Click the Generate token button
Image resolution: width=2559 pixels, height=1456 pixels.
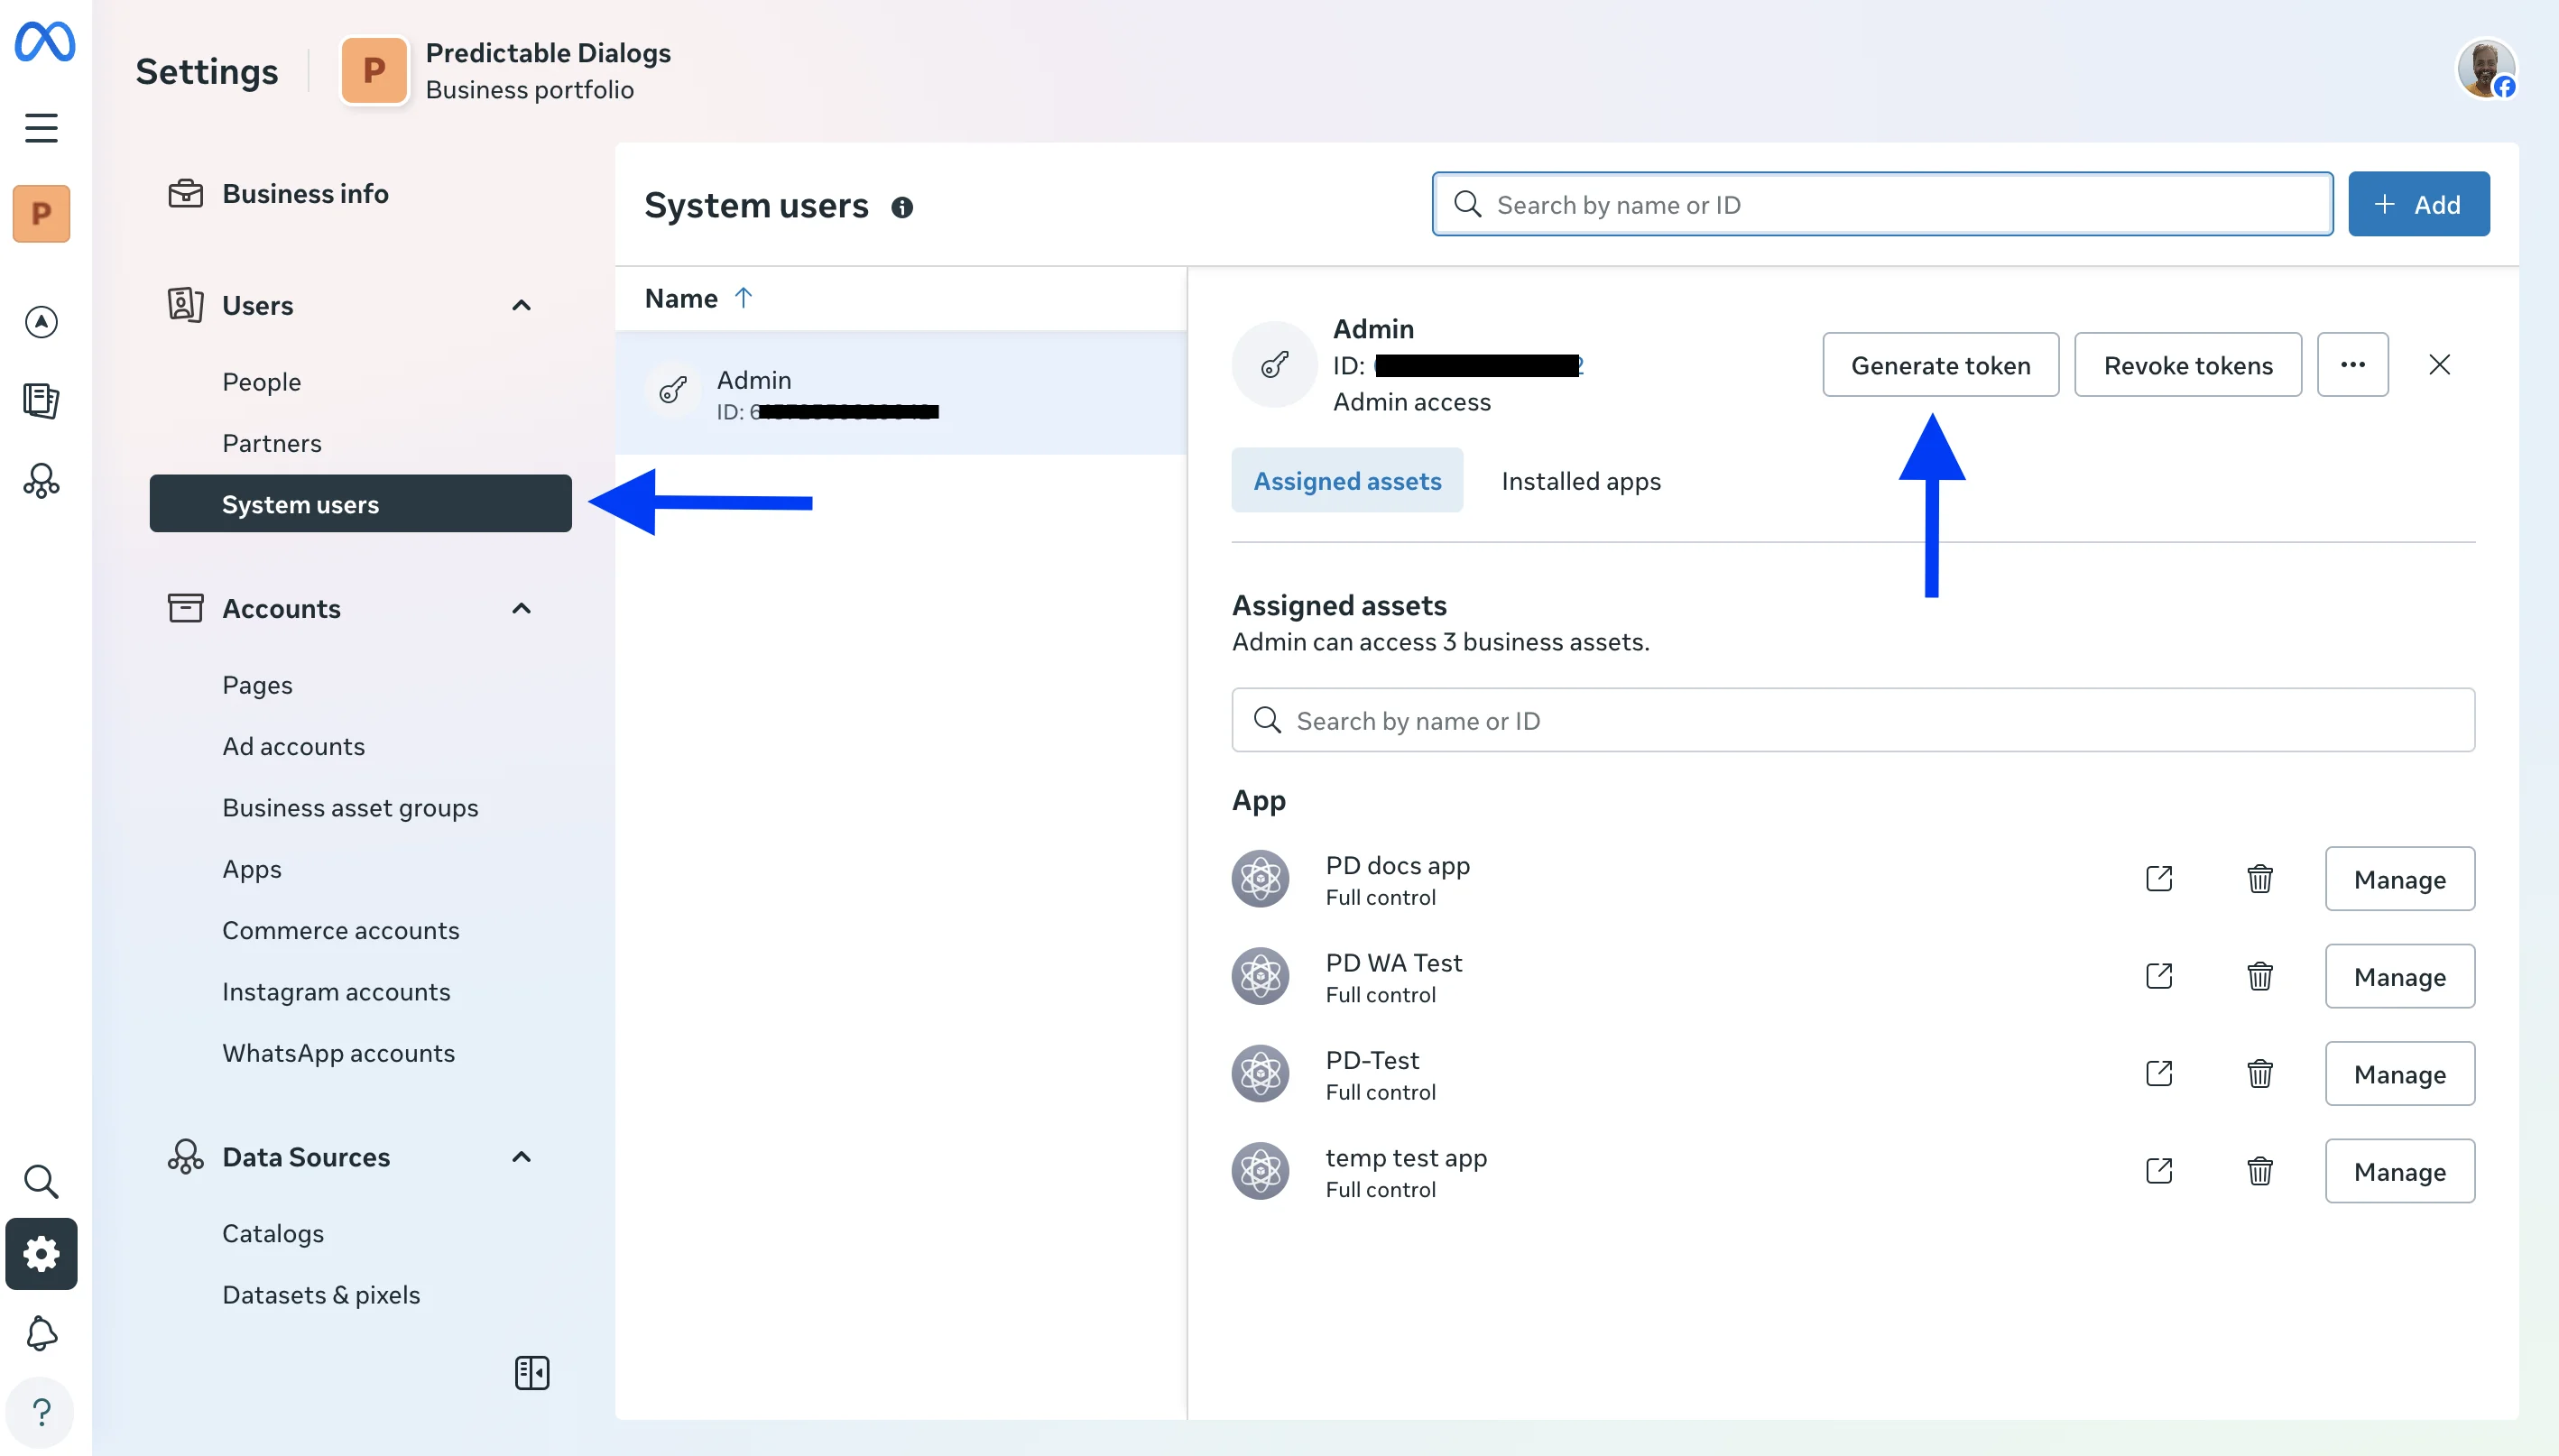click(x=1939, y=364)
